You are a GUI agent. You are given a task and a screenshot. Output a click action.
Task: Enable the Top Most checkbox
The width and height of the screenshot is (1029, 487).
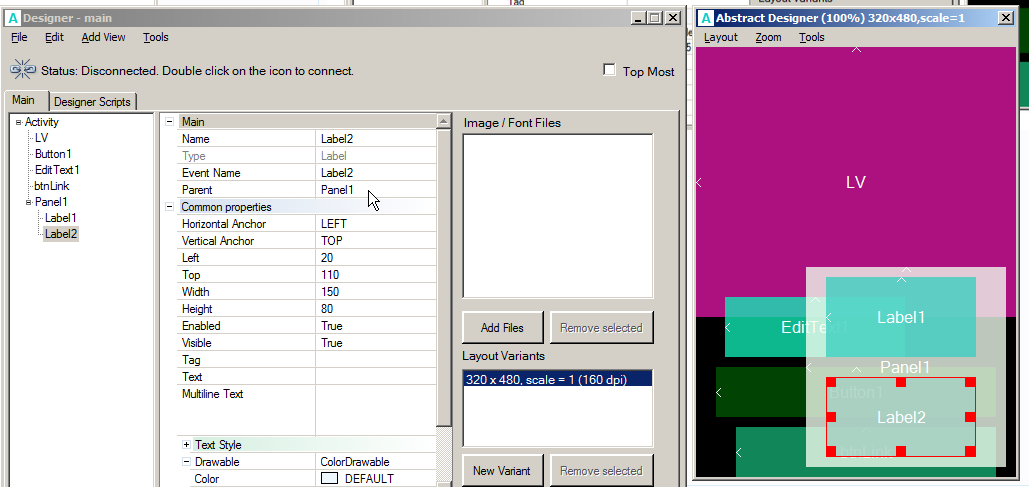609,70
